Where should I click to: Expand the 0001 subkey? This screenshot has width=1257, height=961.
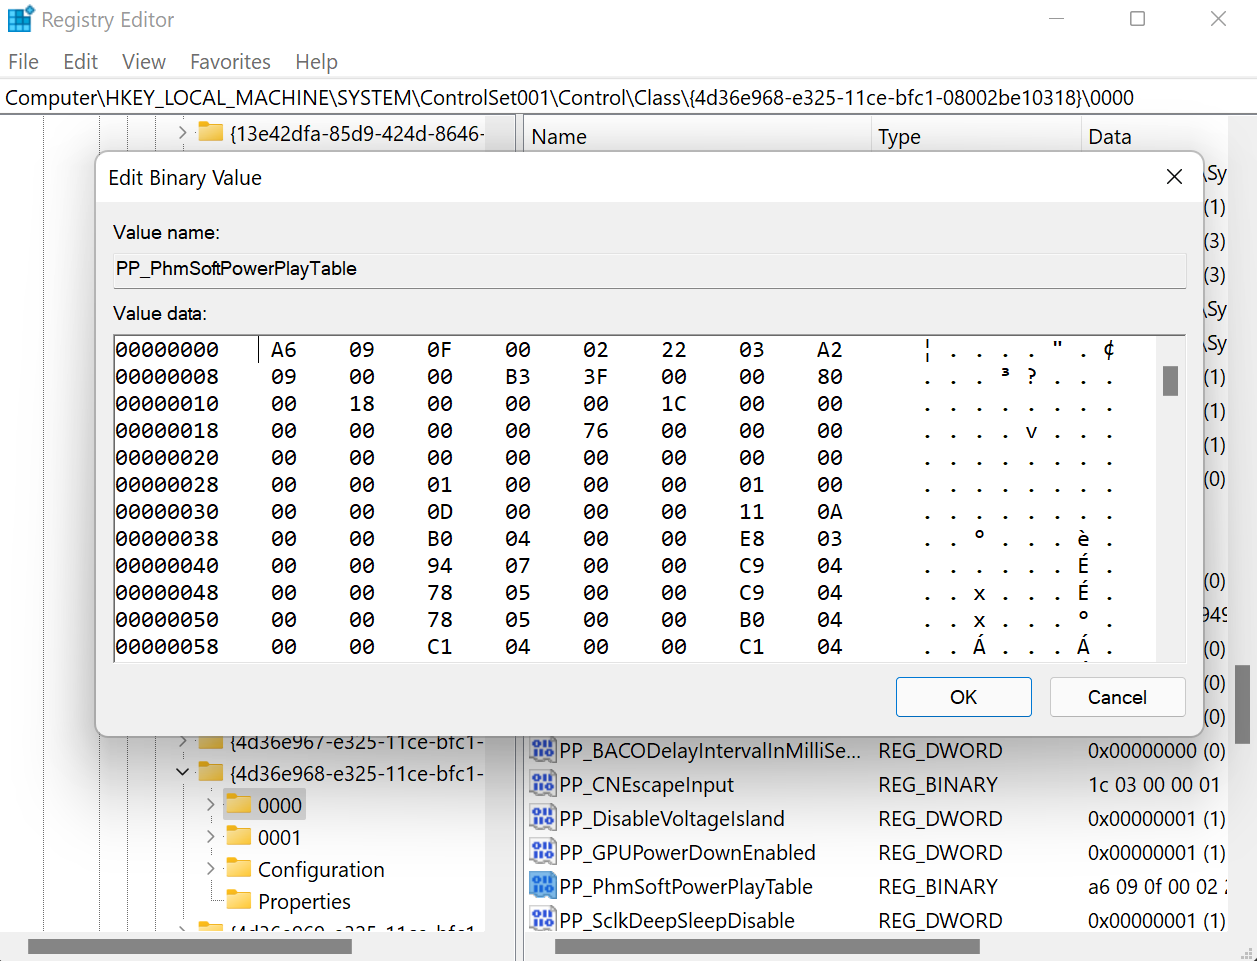(210, 837)
